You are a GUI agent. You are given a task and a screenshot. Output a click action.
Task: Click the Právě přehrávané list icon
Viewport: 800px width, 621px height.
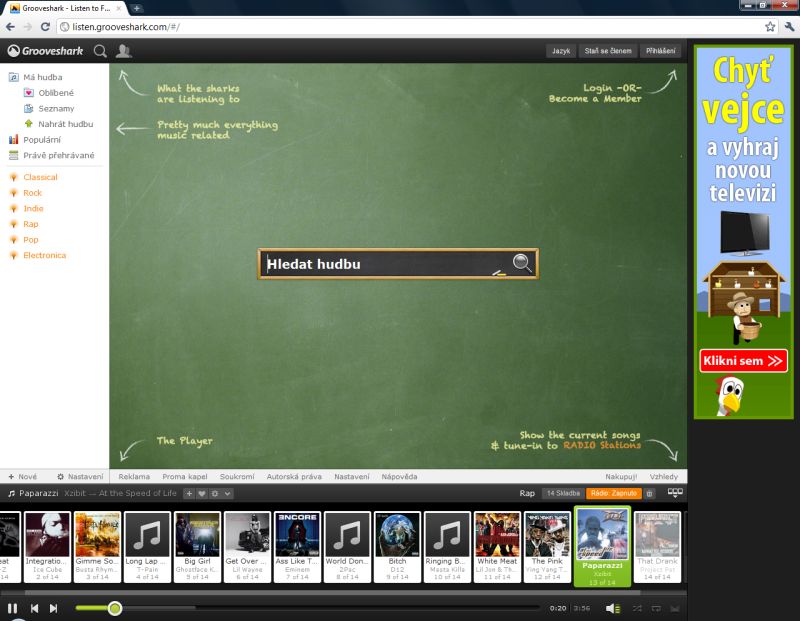point(14,155)
